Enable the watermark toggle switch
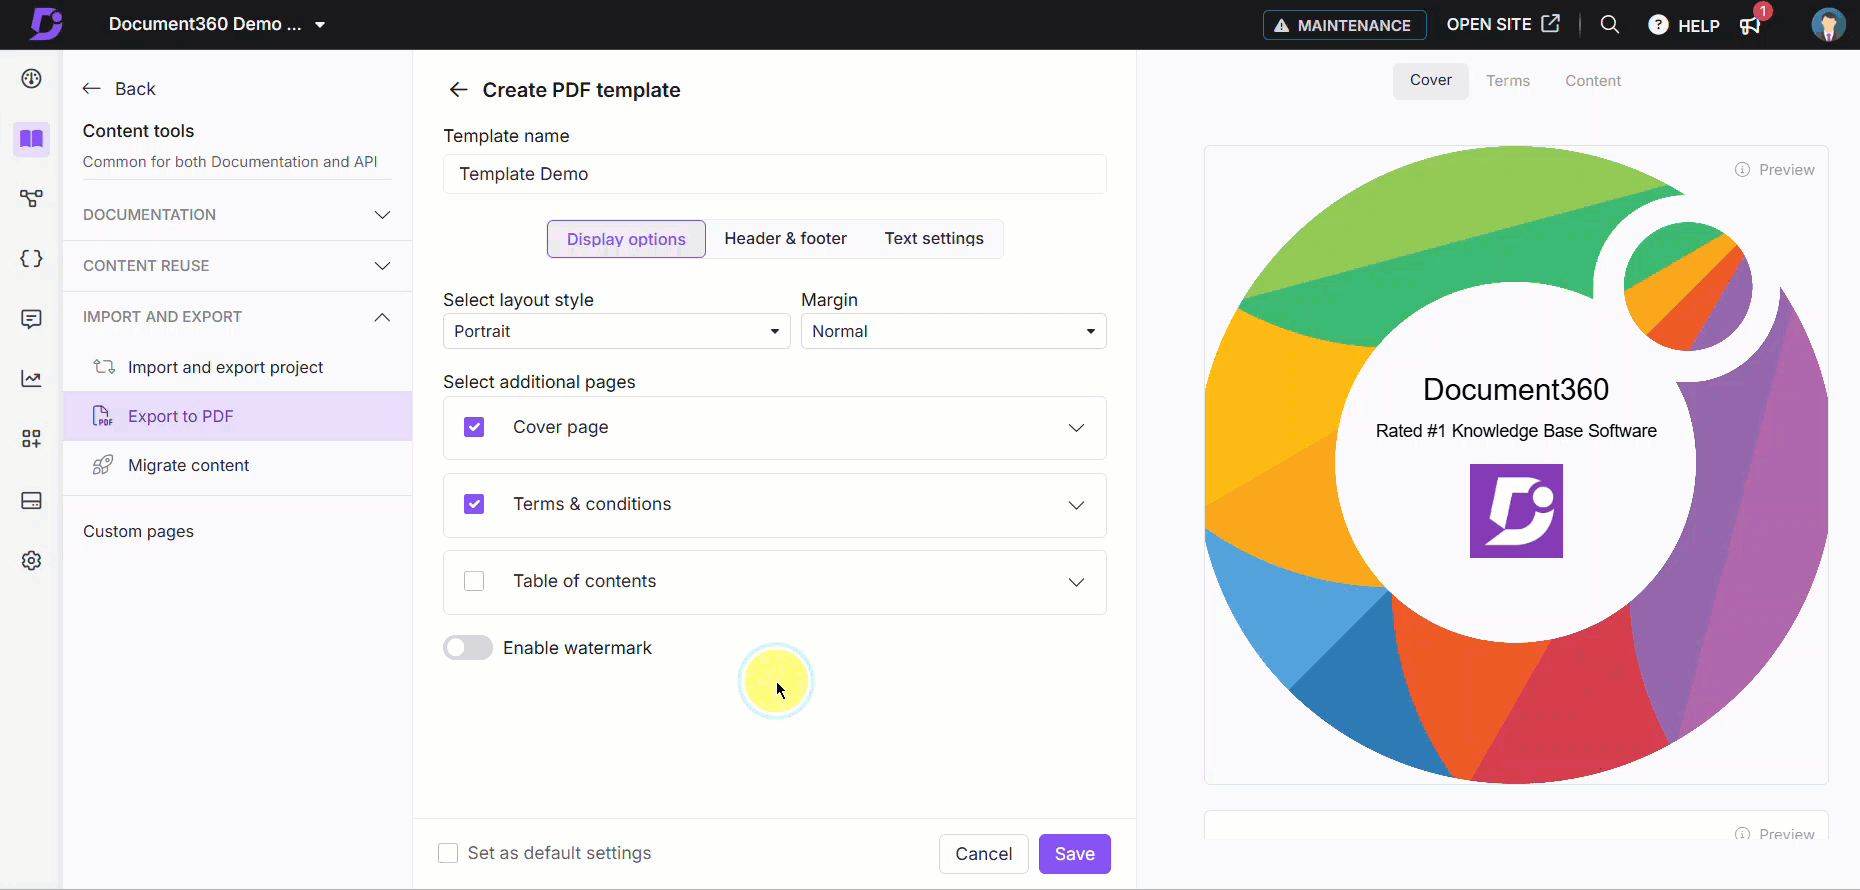The image size is (1860, 890). coord(468,648)
